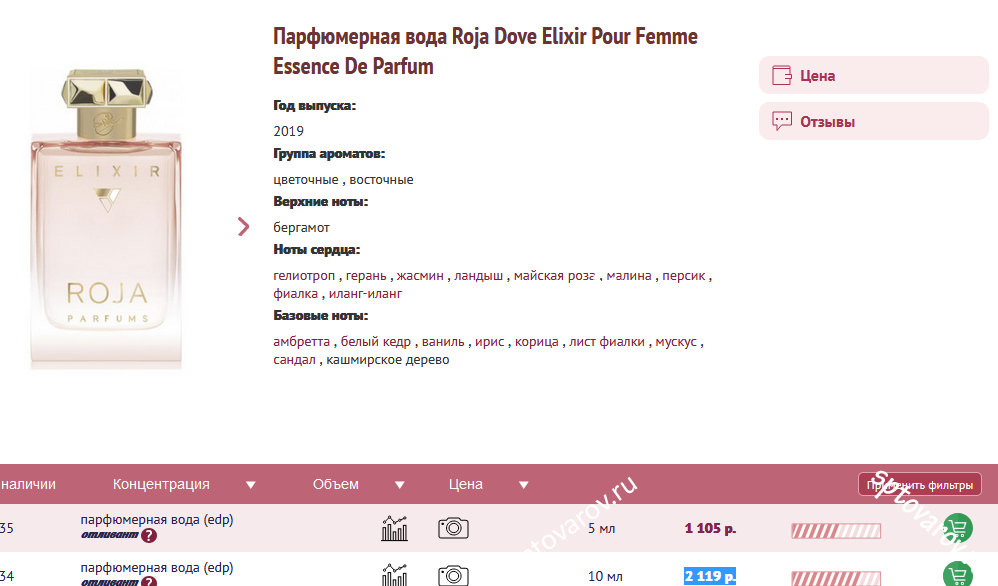The image size is (998, 586).
Task: Open the корица base note link
Action: tap(537, 342)
